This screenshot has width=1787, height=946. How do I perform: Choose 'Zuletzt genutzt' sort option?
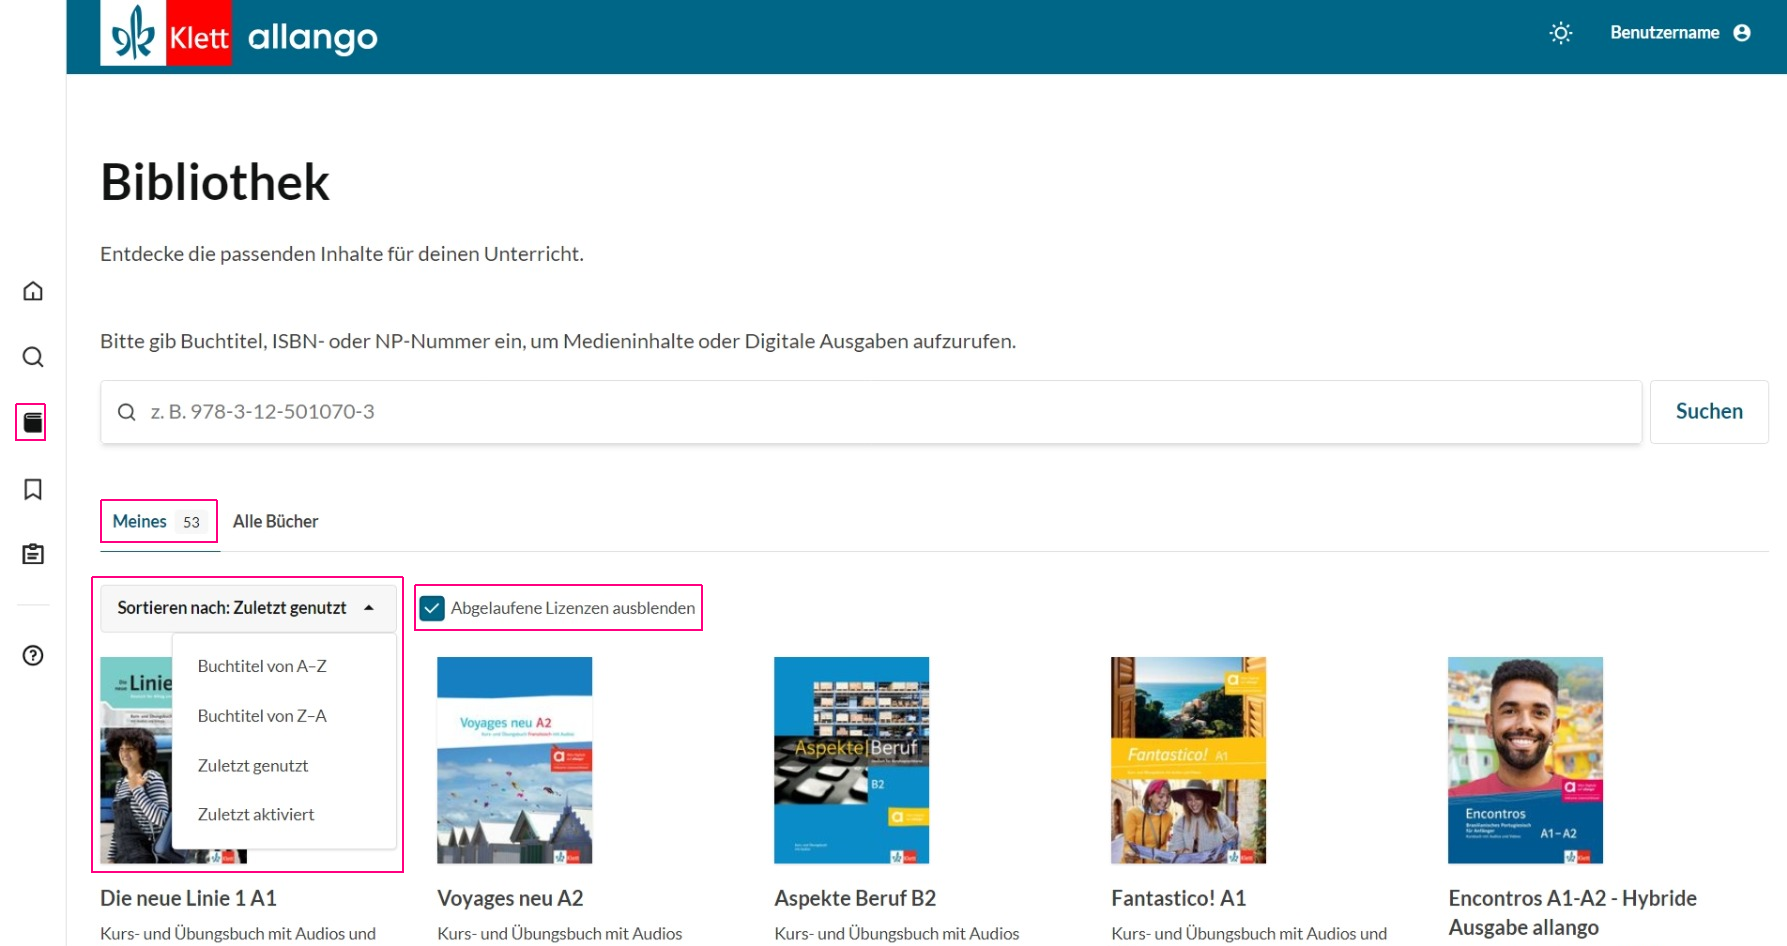(253, 766)
